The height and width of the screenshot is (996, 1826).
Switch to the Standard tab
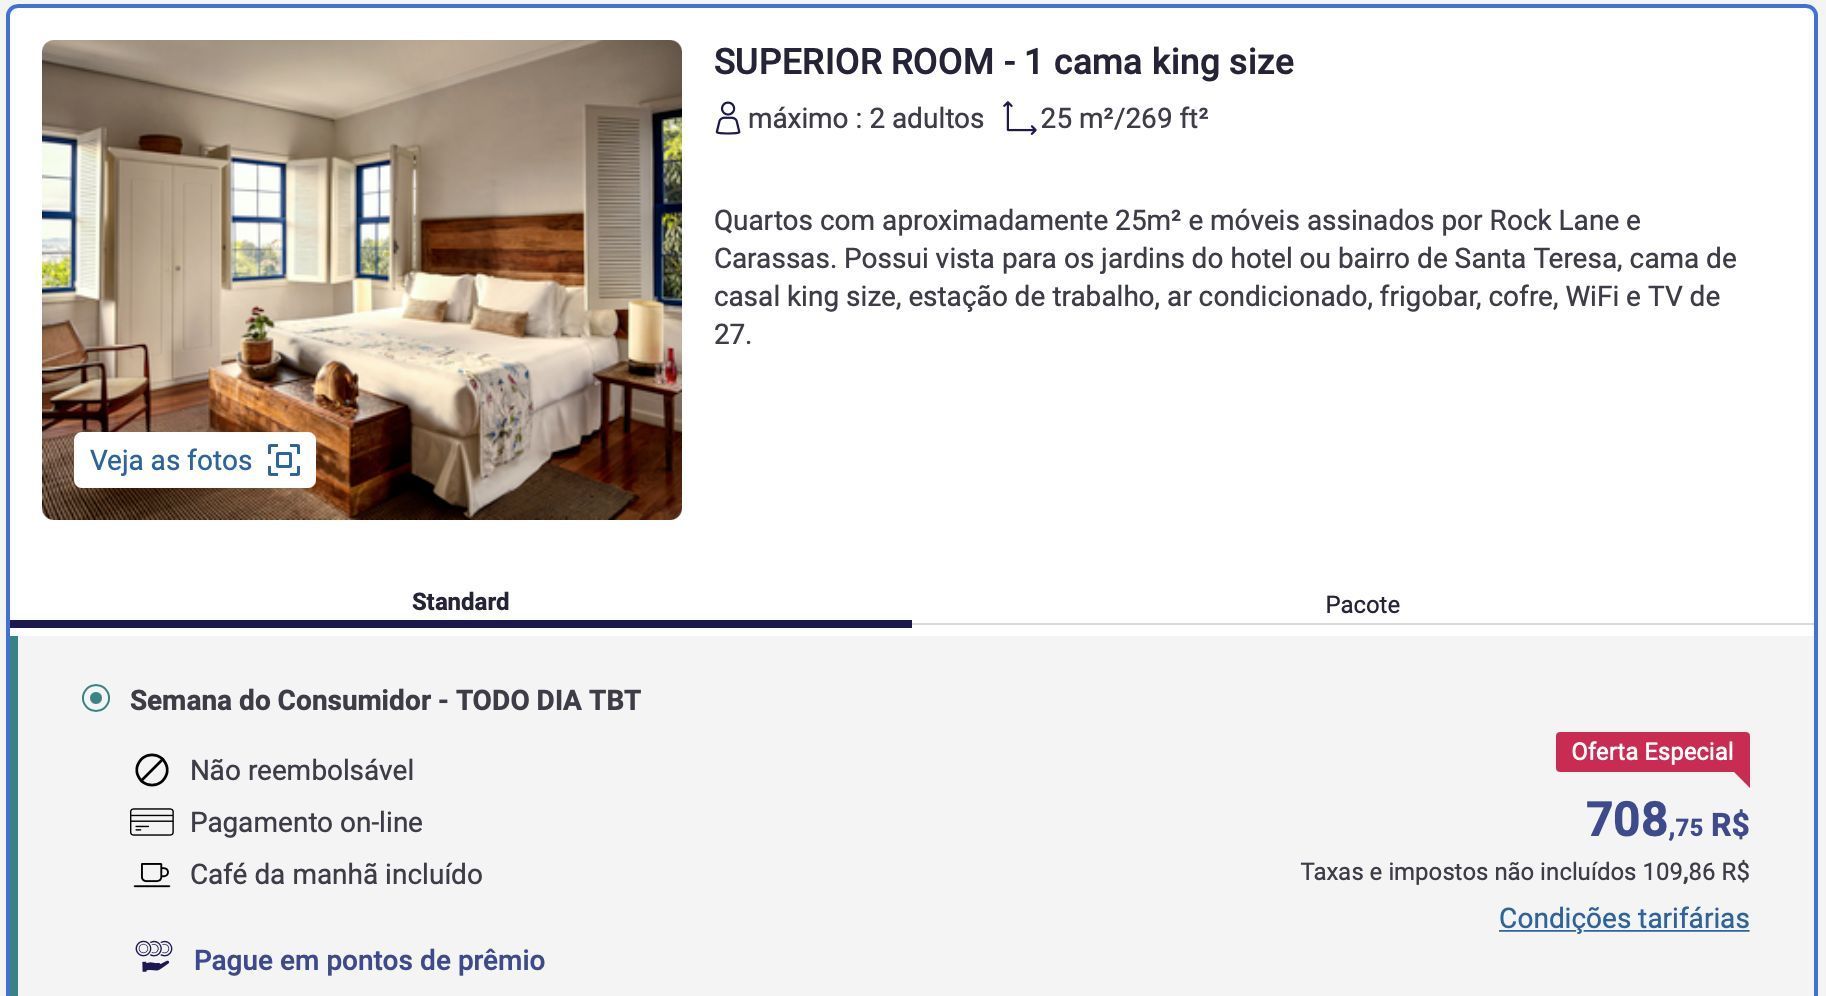coord(460,602)
